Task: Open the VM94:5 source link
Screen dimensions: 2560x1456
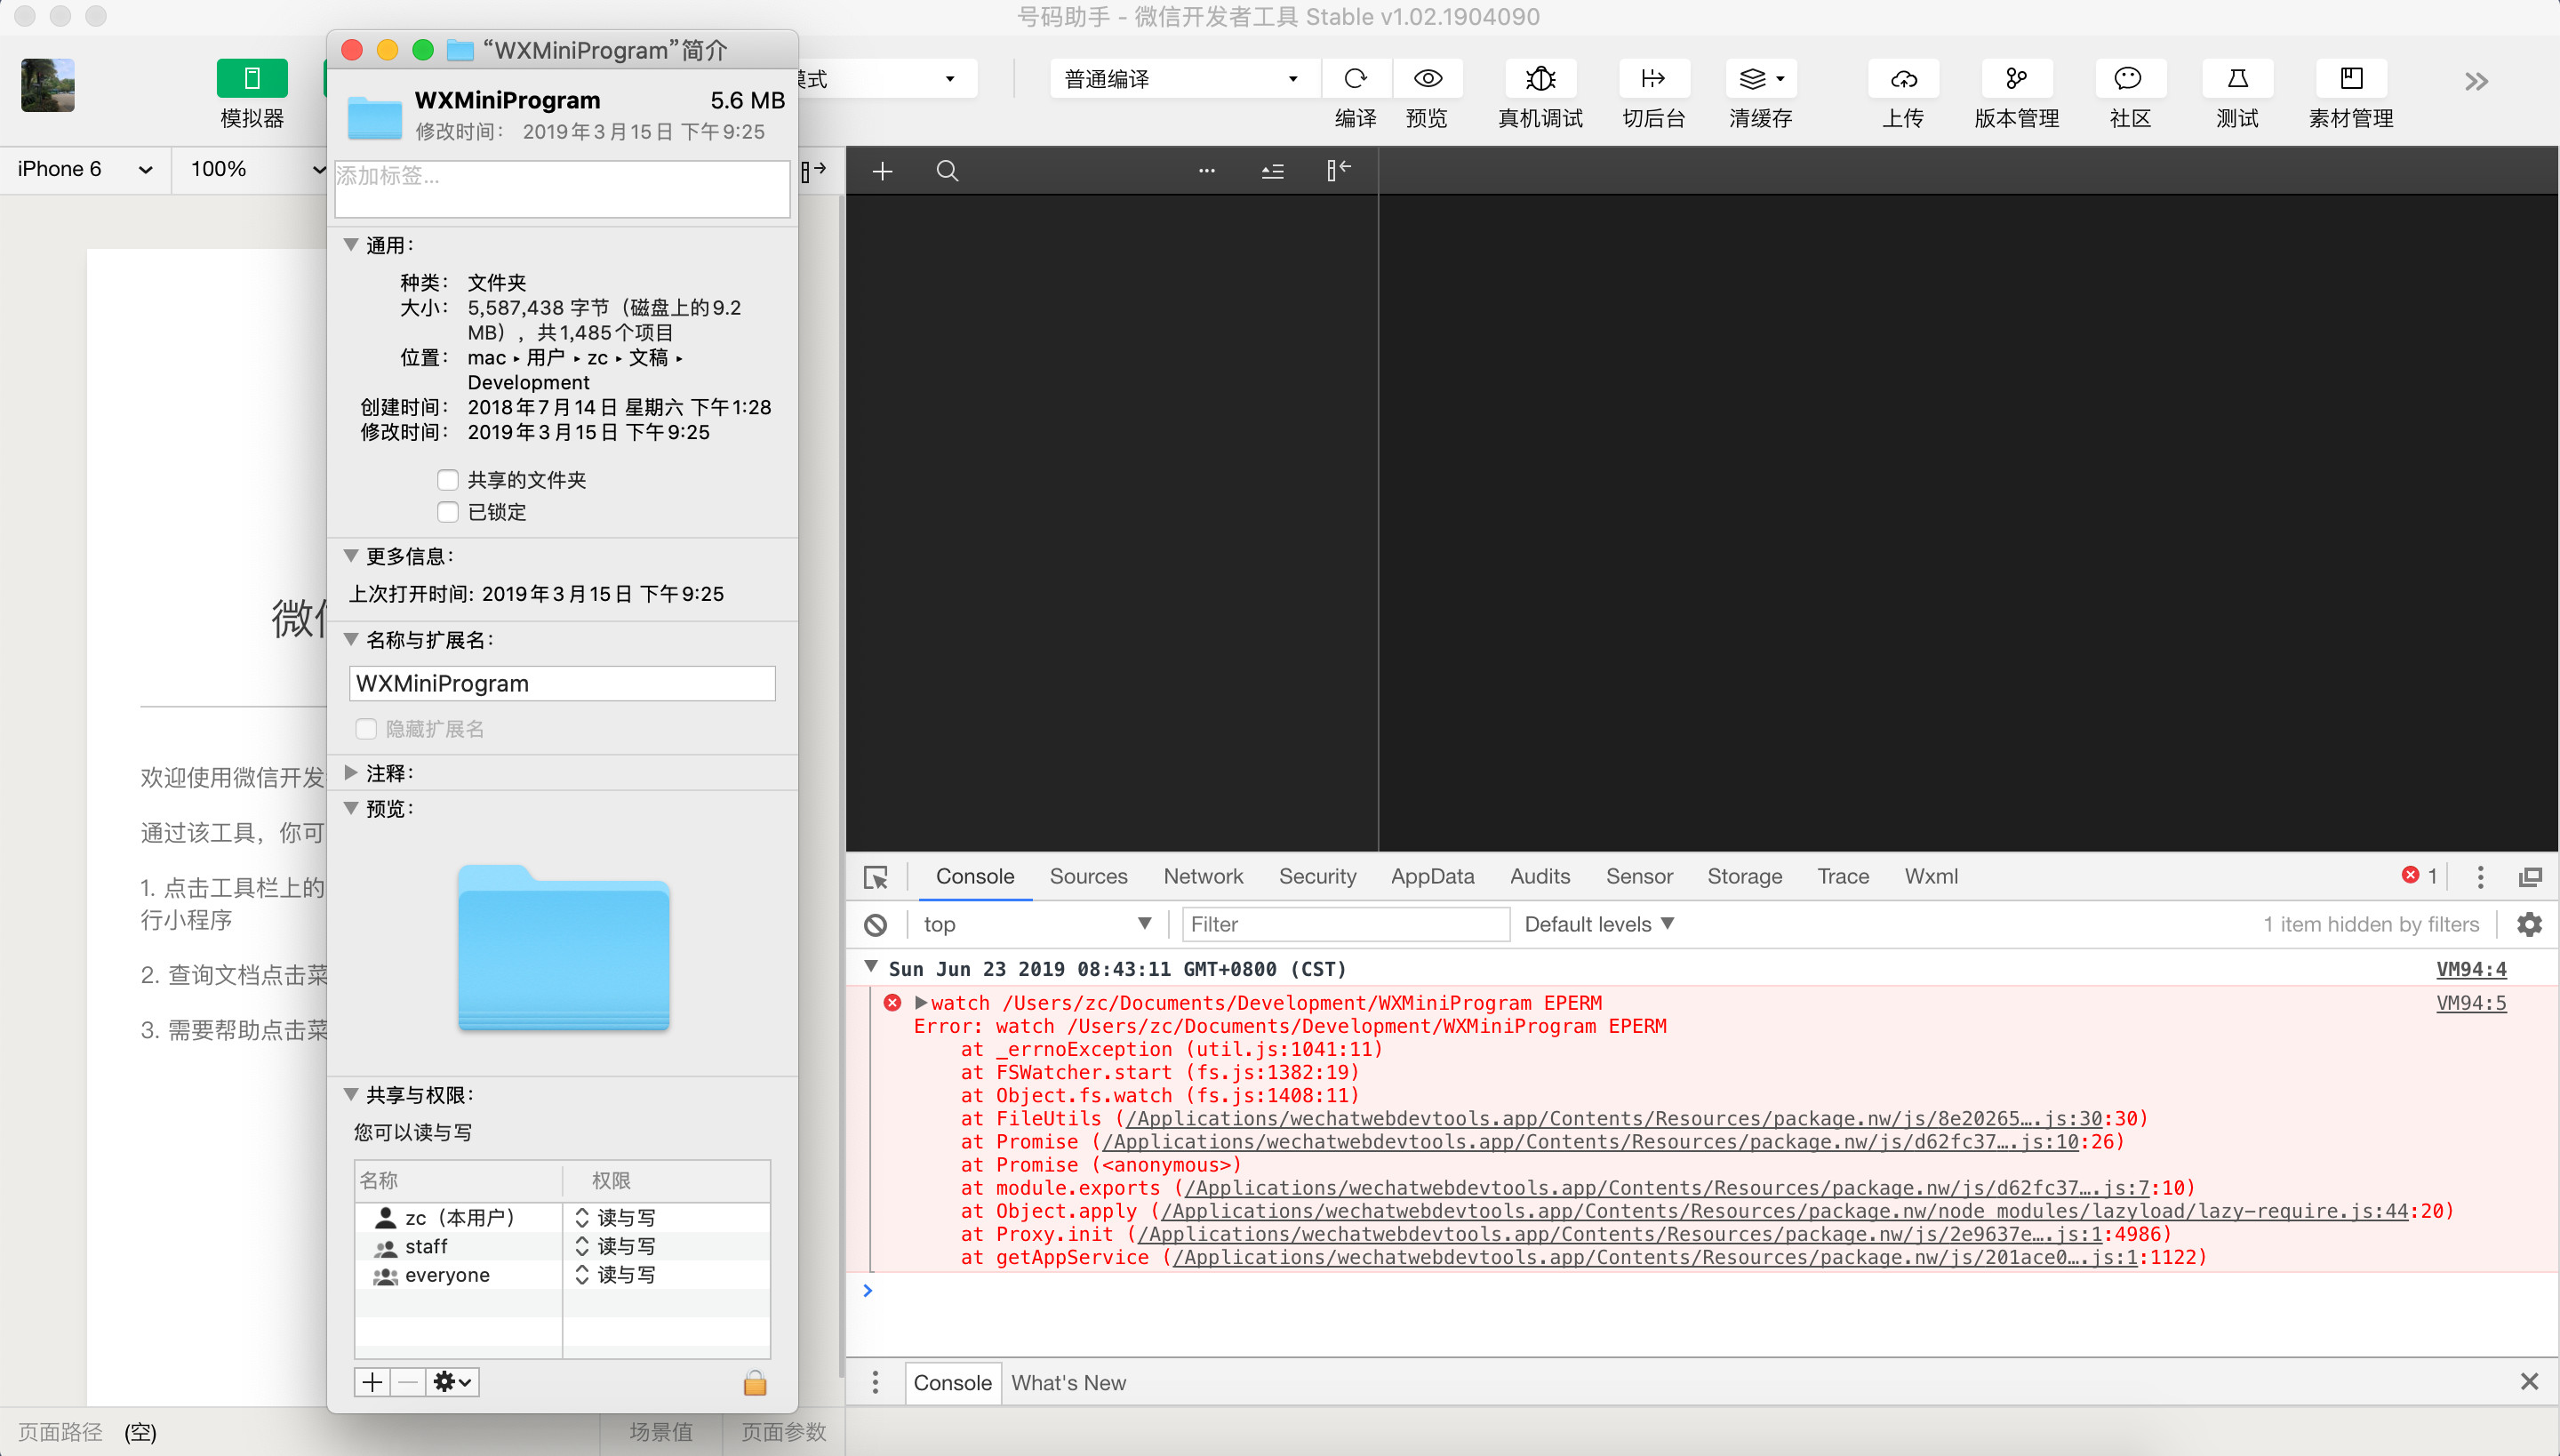Action: [x=2470, y=1003]
